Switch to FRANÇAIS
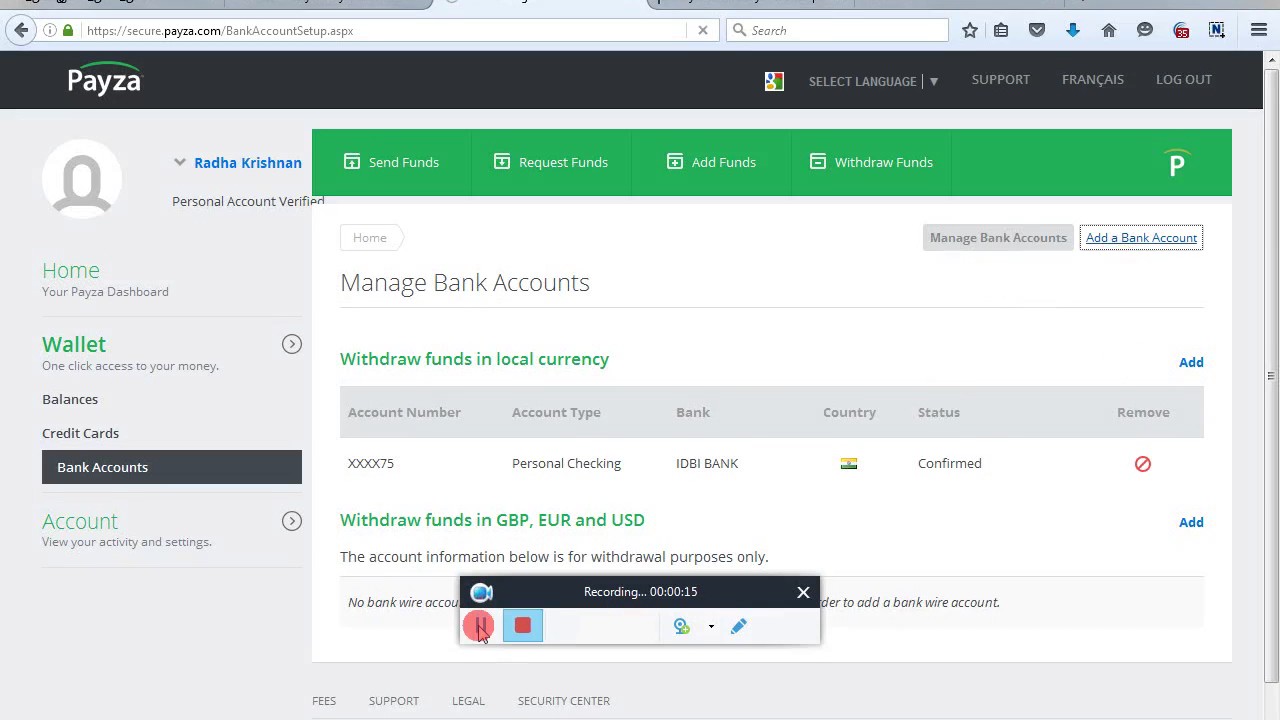Image resolution: width=1280 pixels, height=720 pixels. coord(1093,79)
